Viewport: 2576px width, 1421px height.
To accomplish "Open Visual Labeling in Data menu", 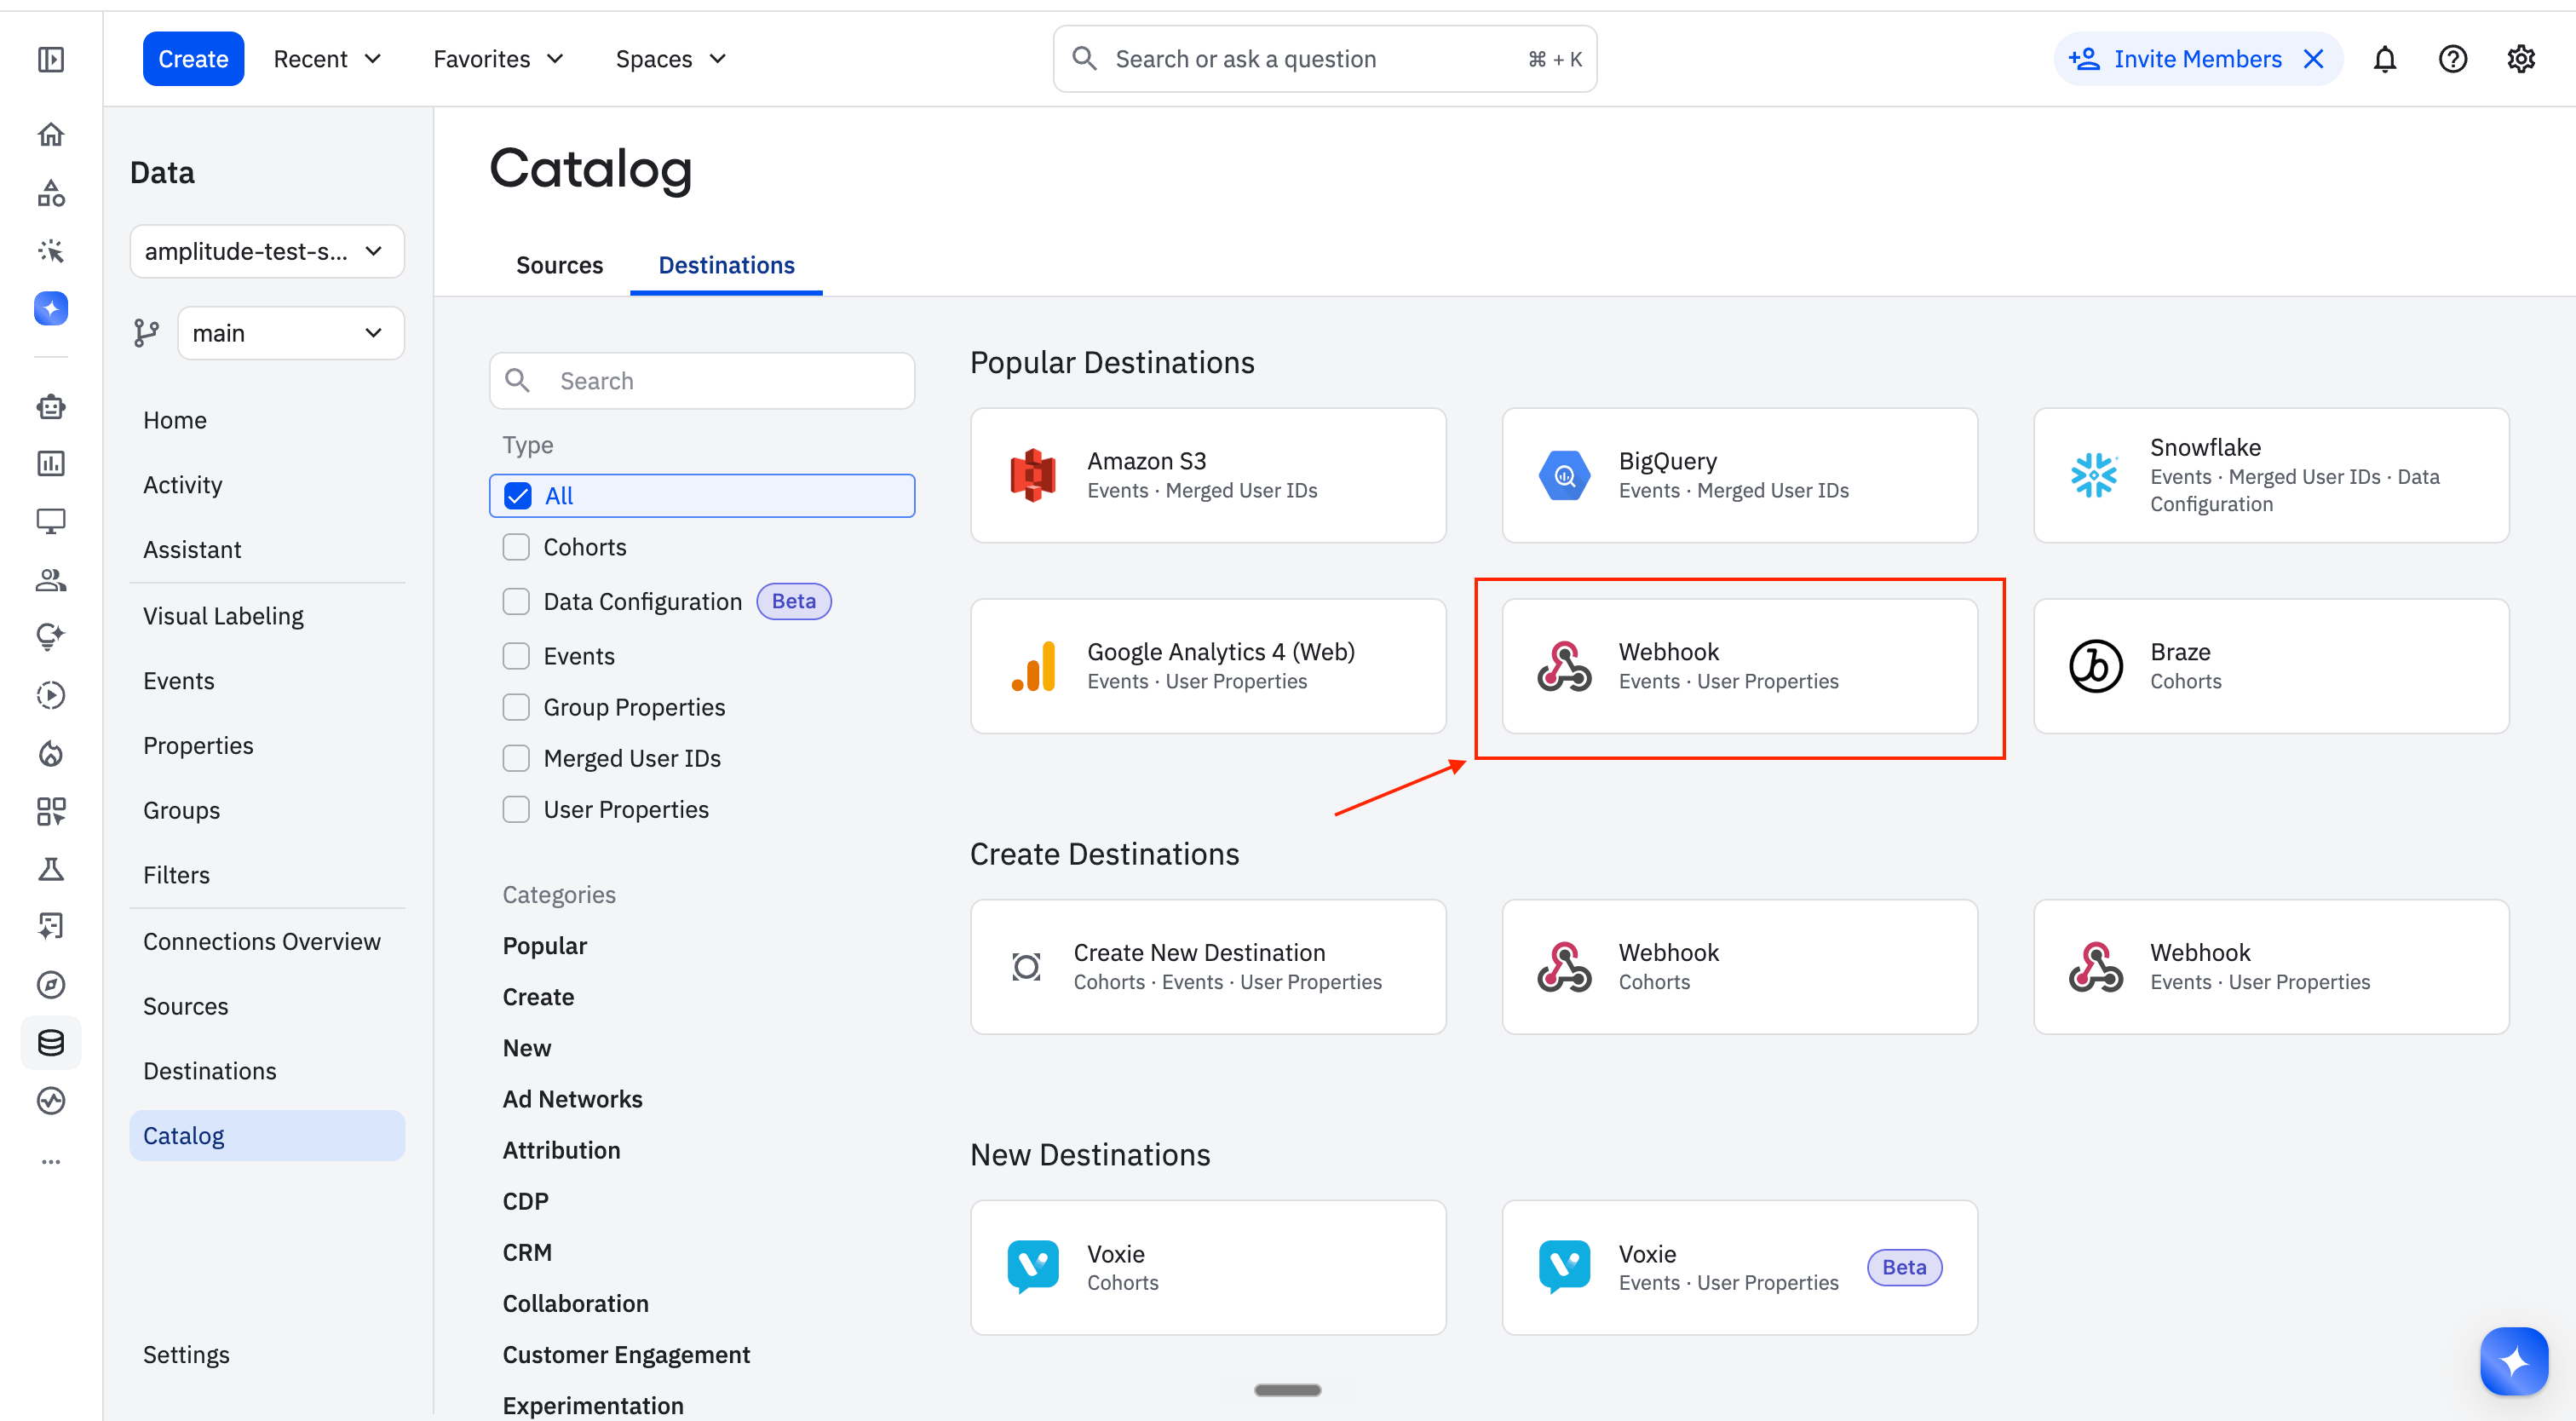I will point(223,616).
